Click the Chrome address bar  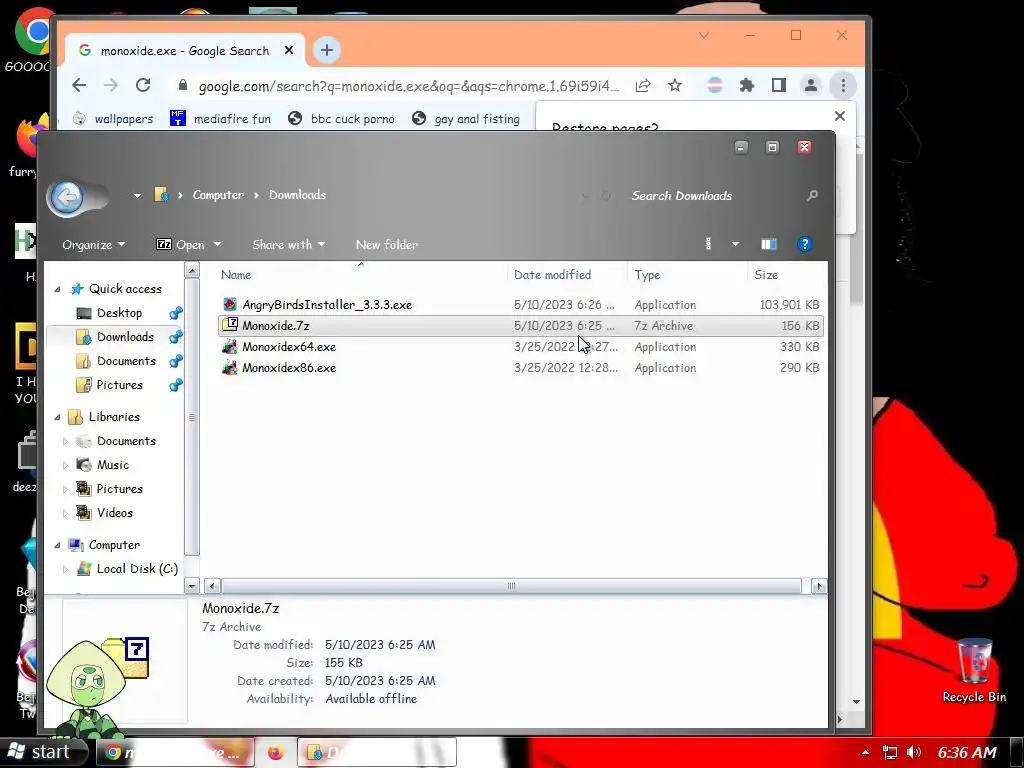point(409,86)
